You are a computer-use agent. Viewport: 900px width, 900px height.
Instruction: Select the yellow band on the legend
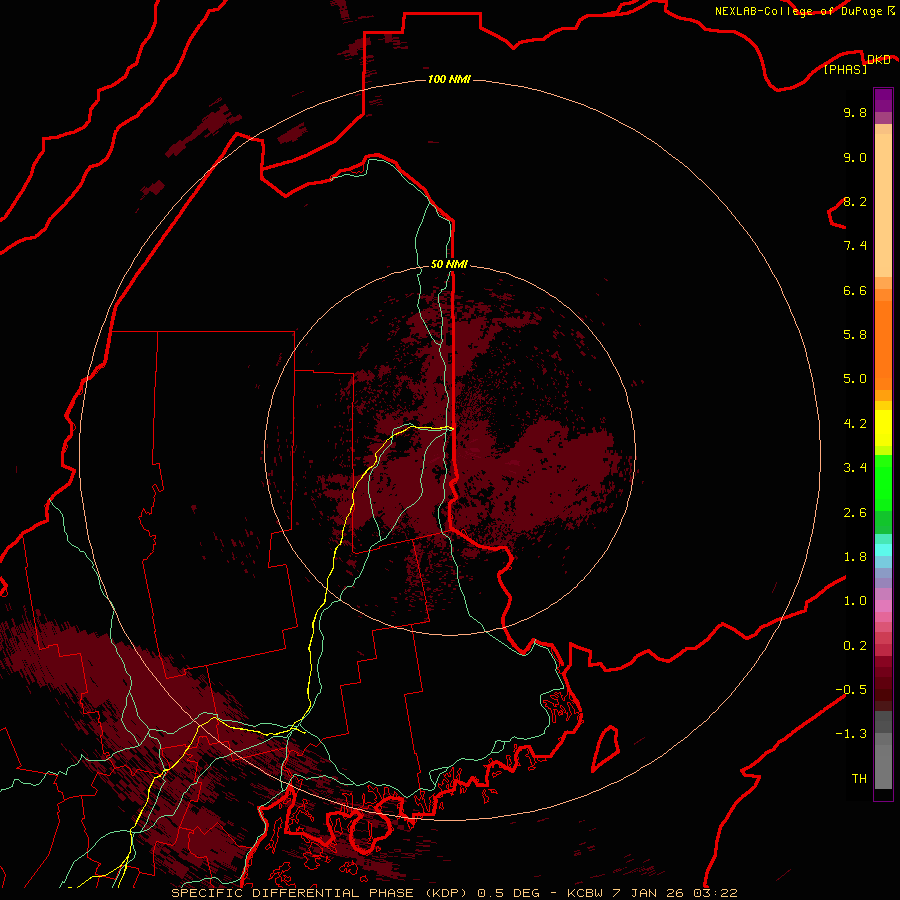click(883, 428)
